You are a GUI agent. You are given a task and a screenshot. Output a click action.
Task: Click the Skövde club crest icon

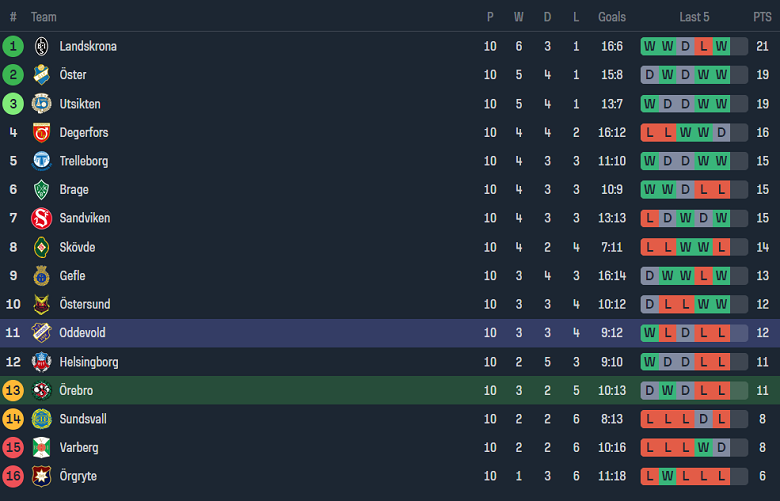41,247
